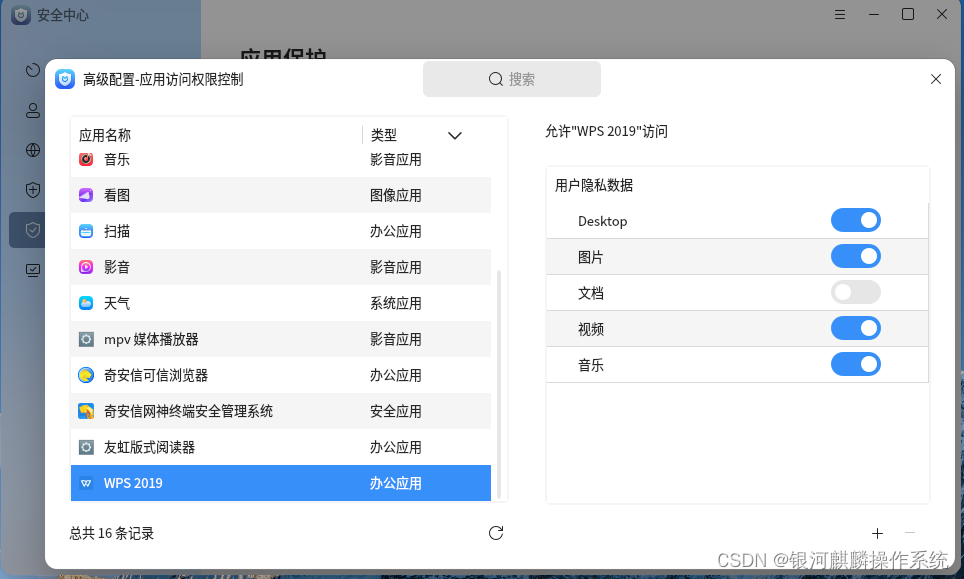964x579 pixels.
Task: Click the minus remove entry icon
Action: point(910,532)
